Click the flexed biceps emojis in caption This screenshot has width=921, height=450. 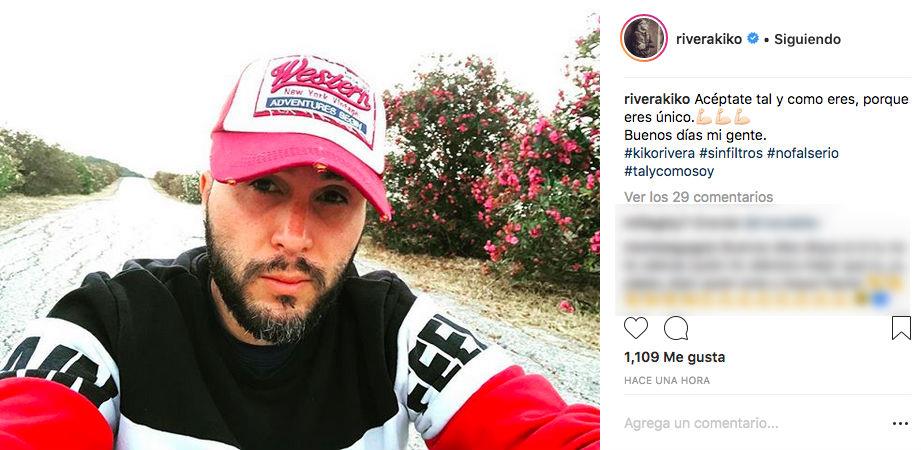(x=723, y=117)
